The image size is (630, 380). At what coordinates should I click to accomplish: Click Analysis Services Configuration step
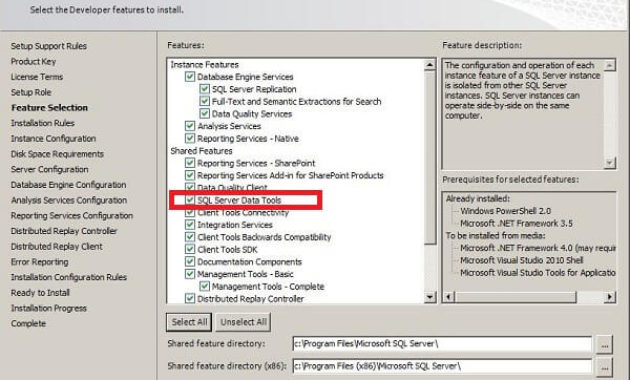[x=69, y=200]
